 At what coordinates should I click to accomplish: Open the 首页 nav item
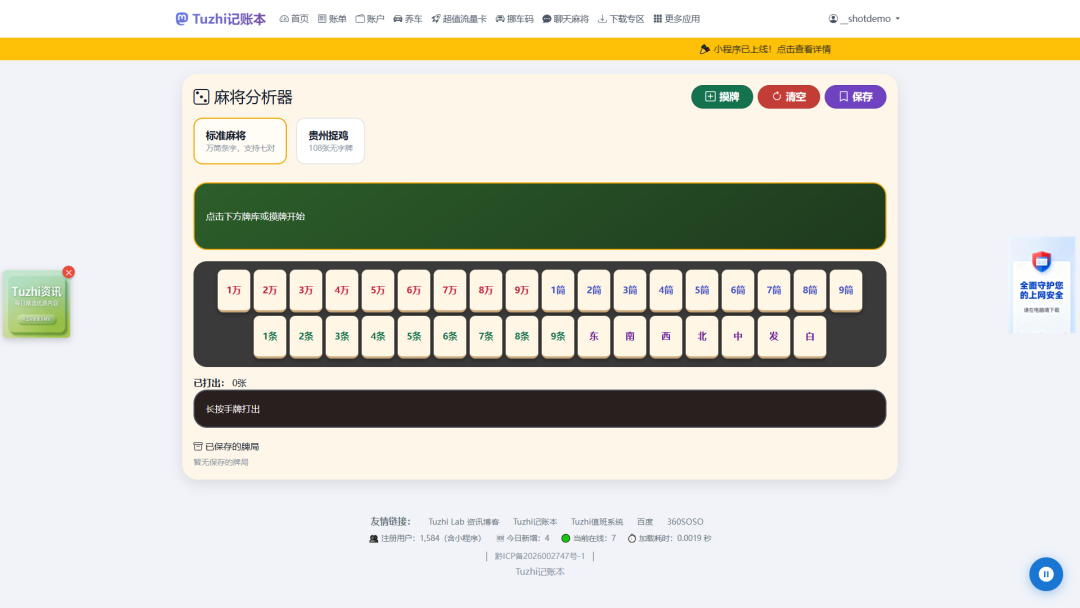pos(294,19)
